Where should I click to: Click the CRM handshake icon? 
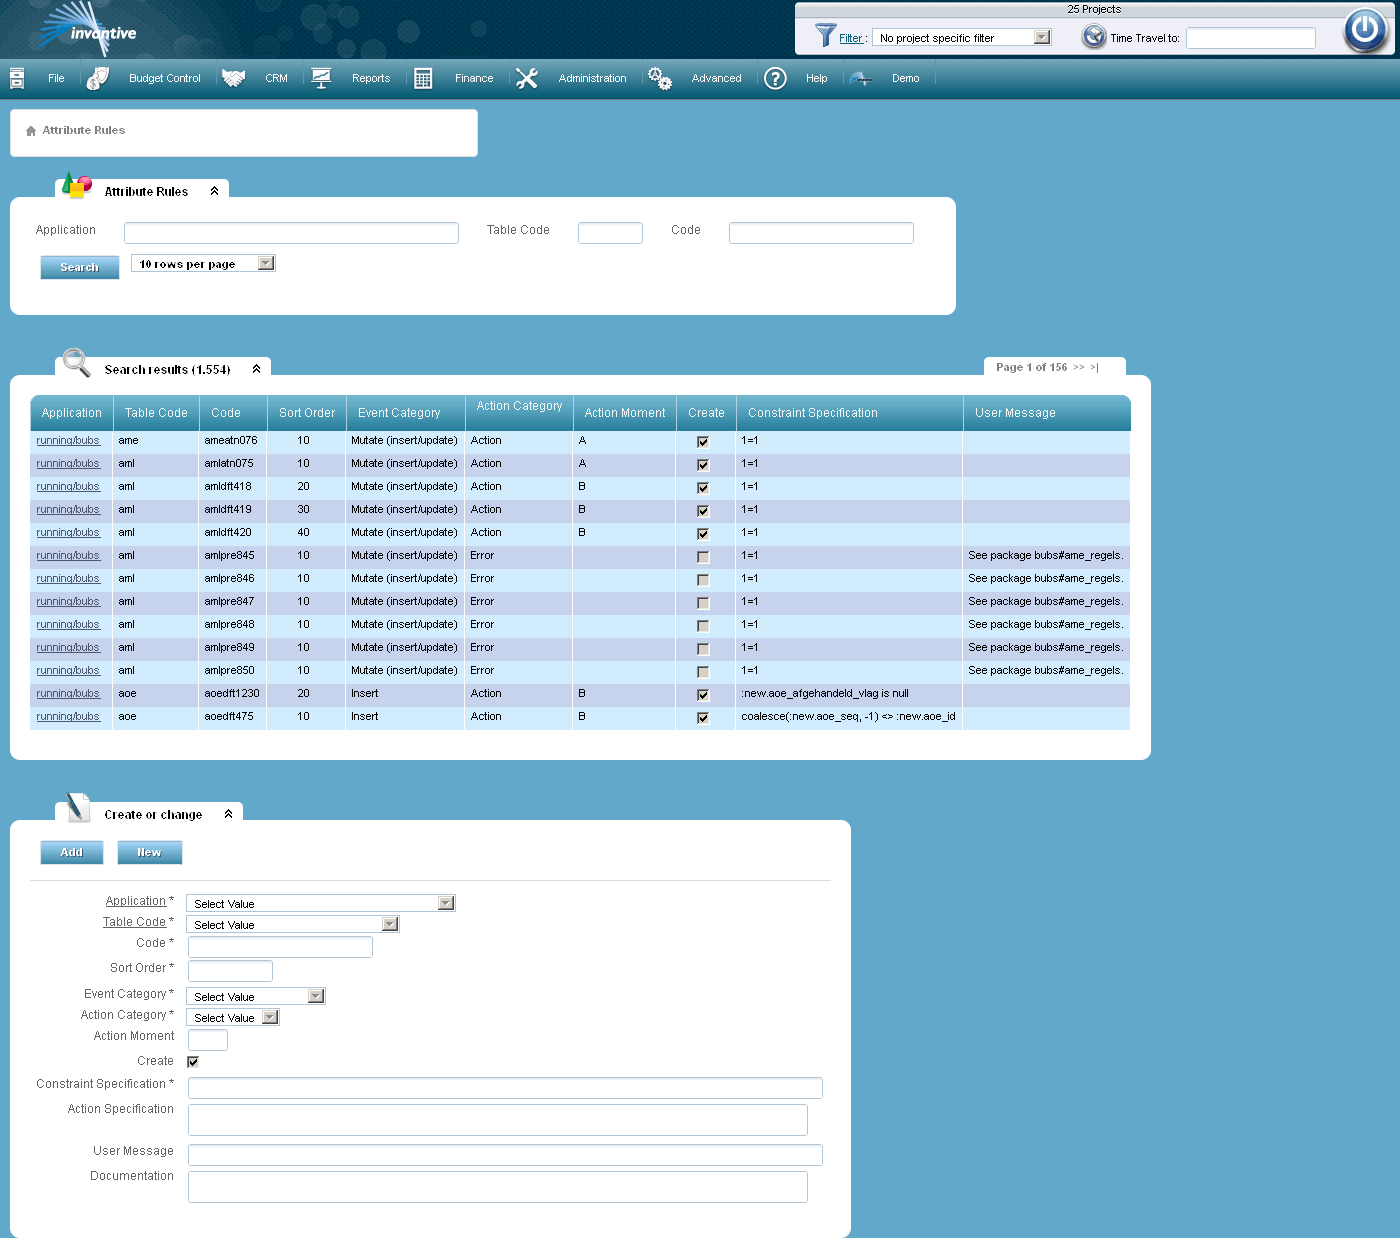pyautogui.click(x=234, y=78)
